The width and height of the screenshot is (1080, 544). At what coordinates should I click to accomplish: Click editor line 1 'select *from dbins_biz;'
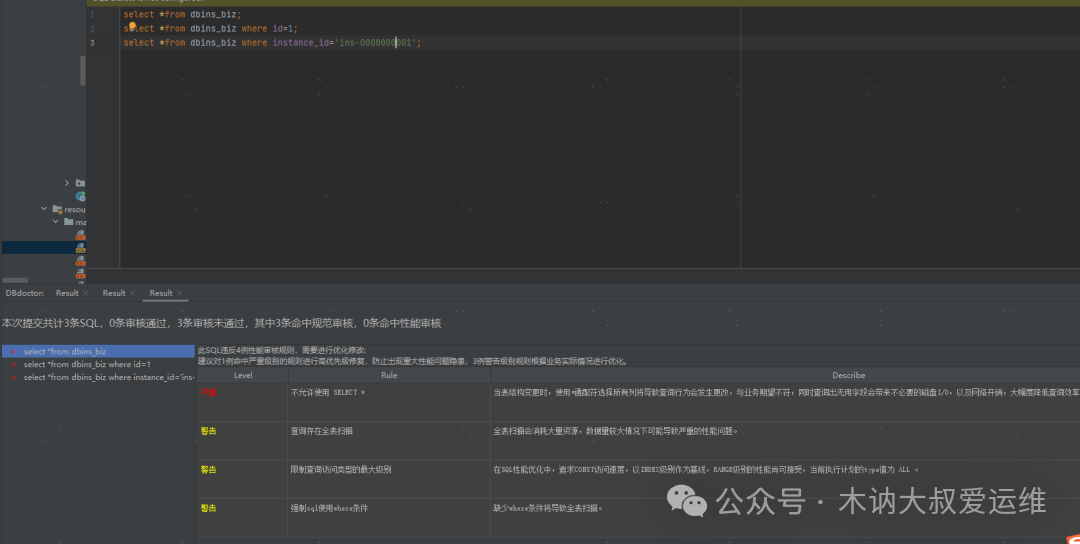tap(183, 14)
